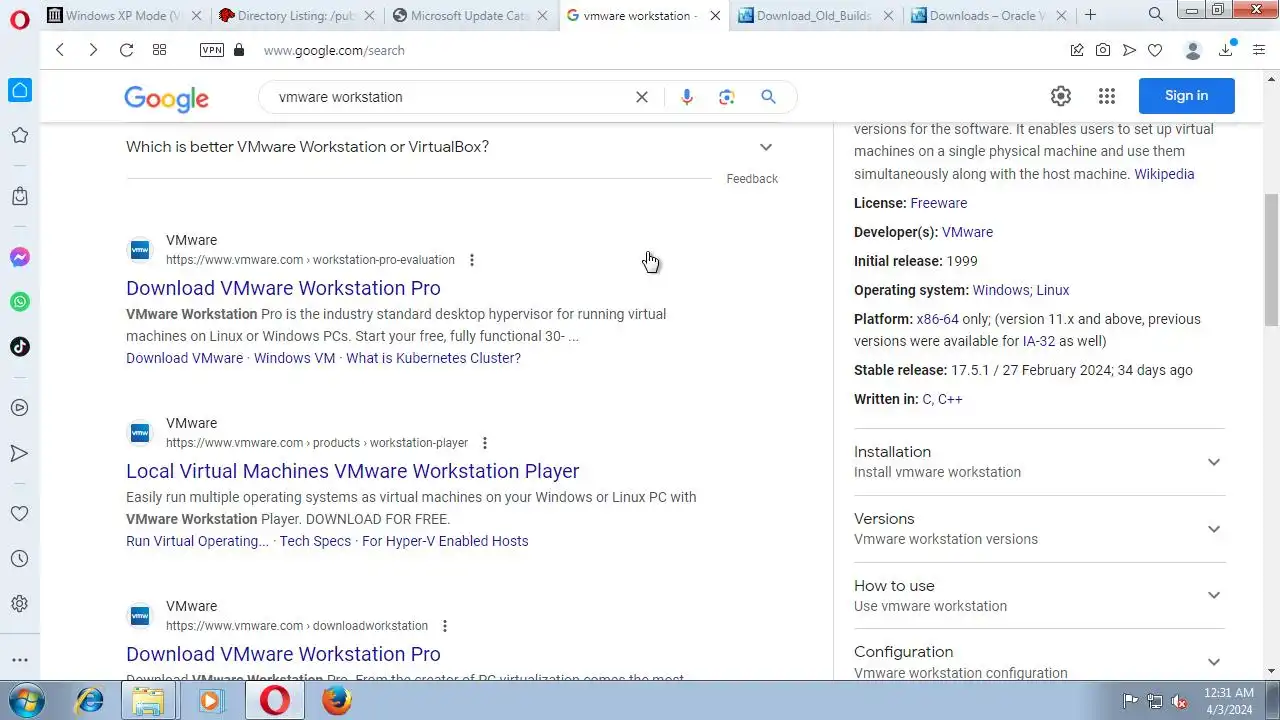Follow the Freeware license link

[x=939, y=203]
